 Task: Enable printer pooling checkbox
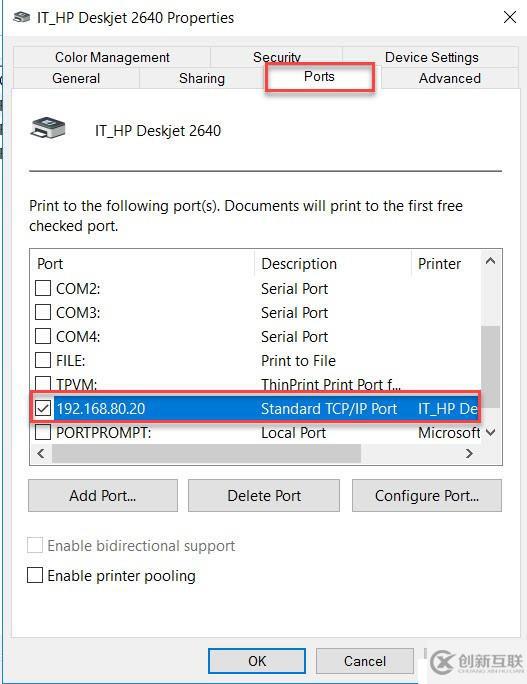35,575
